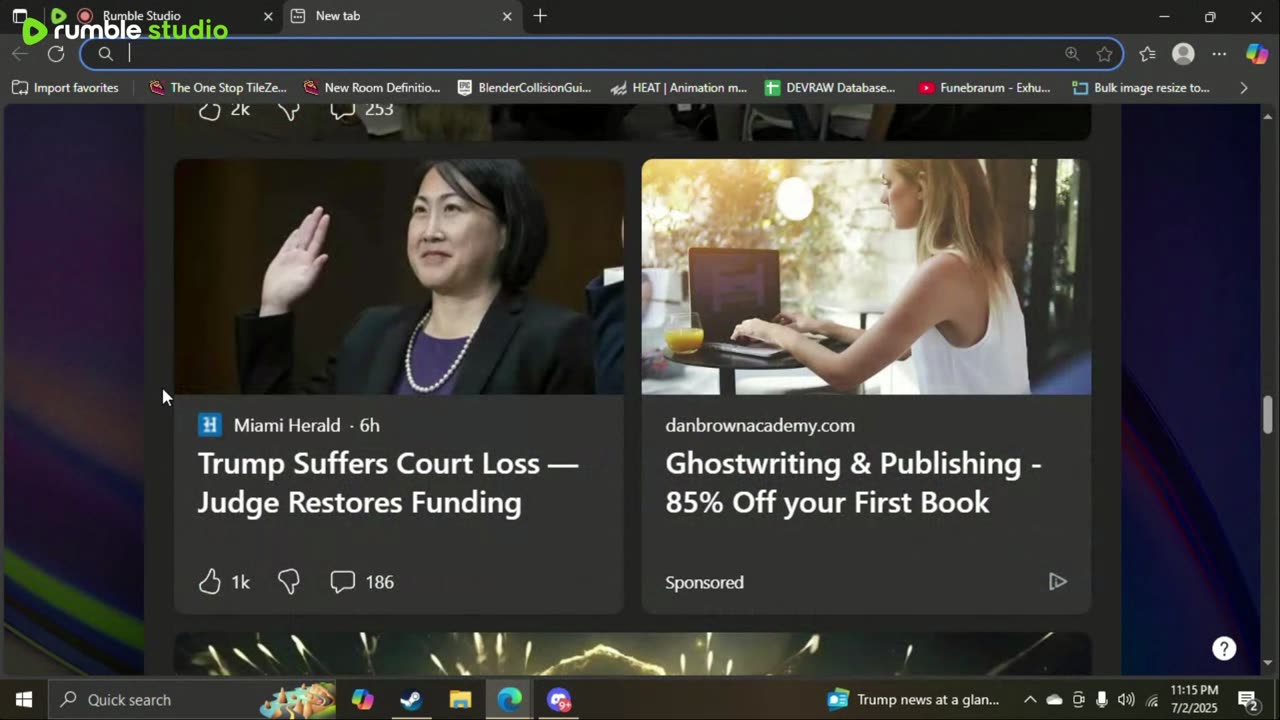The height and width of the screenshot is (720, 1280).
Task: Like the Miami Herald story
Action: pos(209,582)
